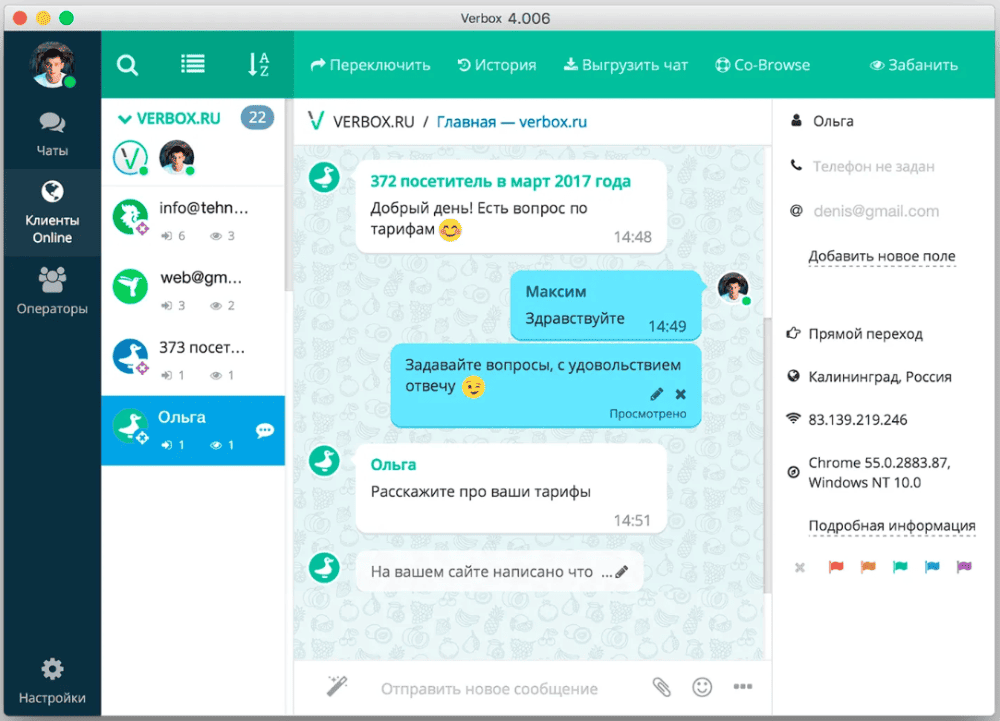Viewport: 1000px width, 721px height.
Task: Open quick replies magic wand
Action: tap(337, 686)
